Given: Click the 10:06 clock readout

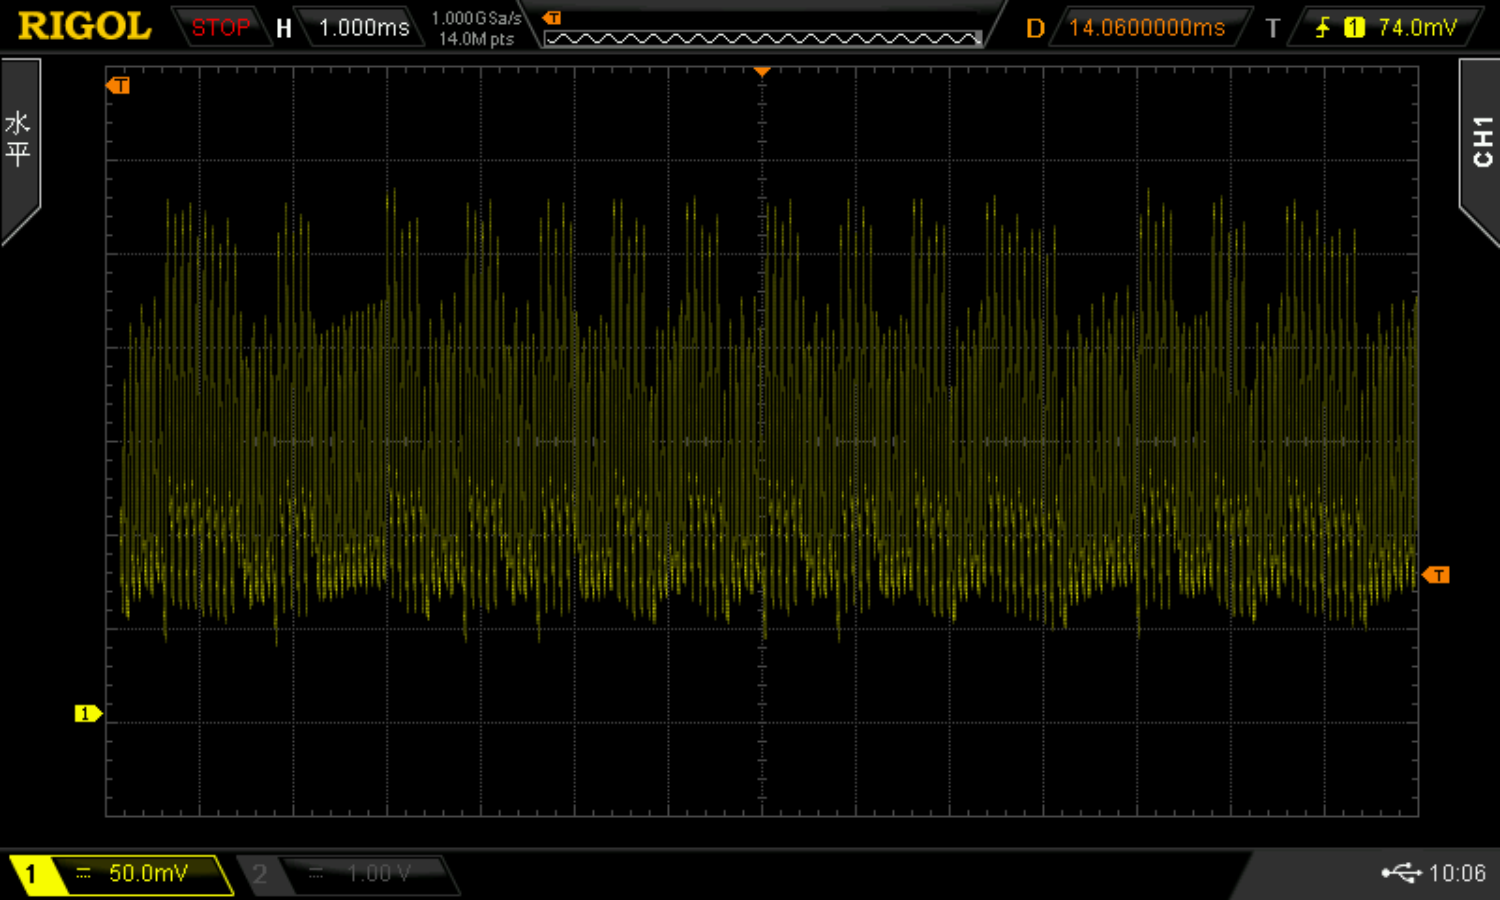Looking at the screenshot, I should tap(1457, 874).
